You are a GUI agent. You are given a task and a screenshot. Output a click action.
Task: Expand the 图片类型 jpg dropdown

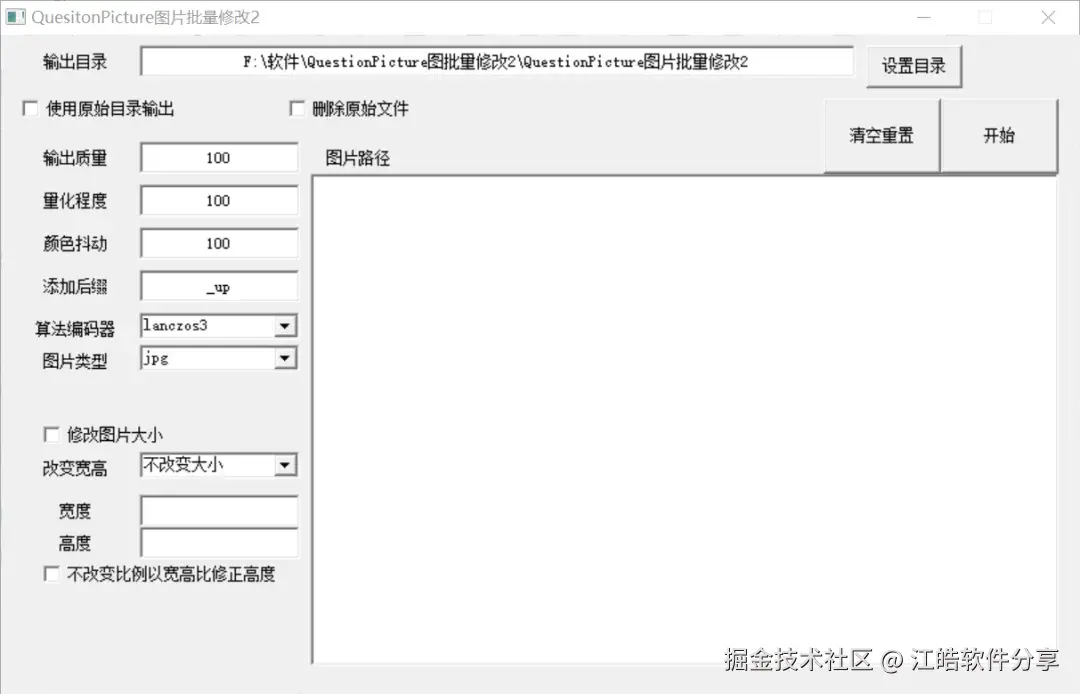point(284,358)
